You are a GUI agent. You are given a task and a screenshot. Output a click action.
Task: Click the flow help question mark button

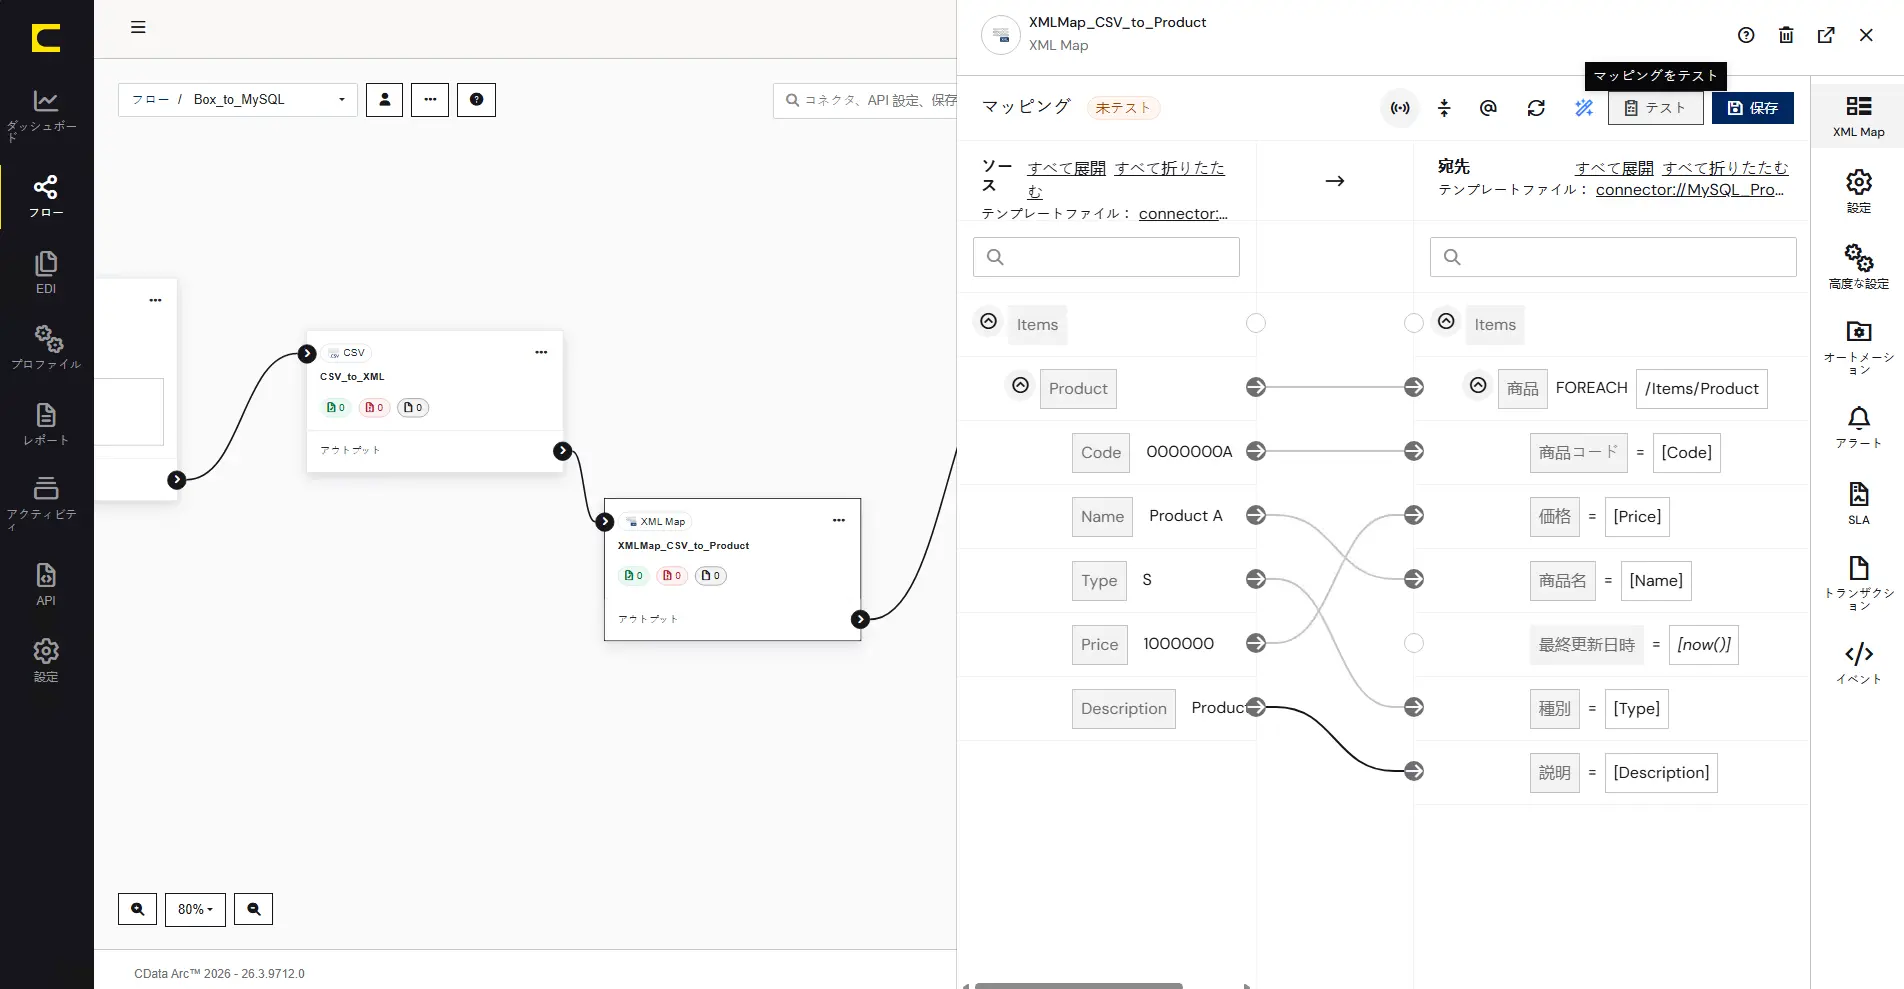point(476,100)
